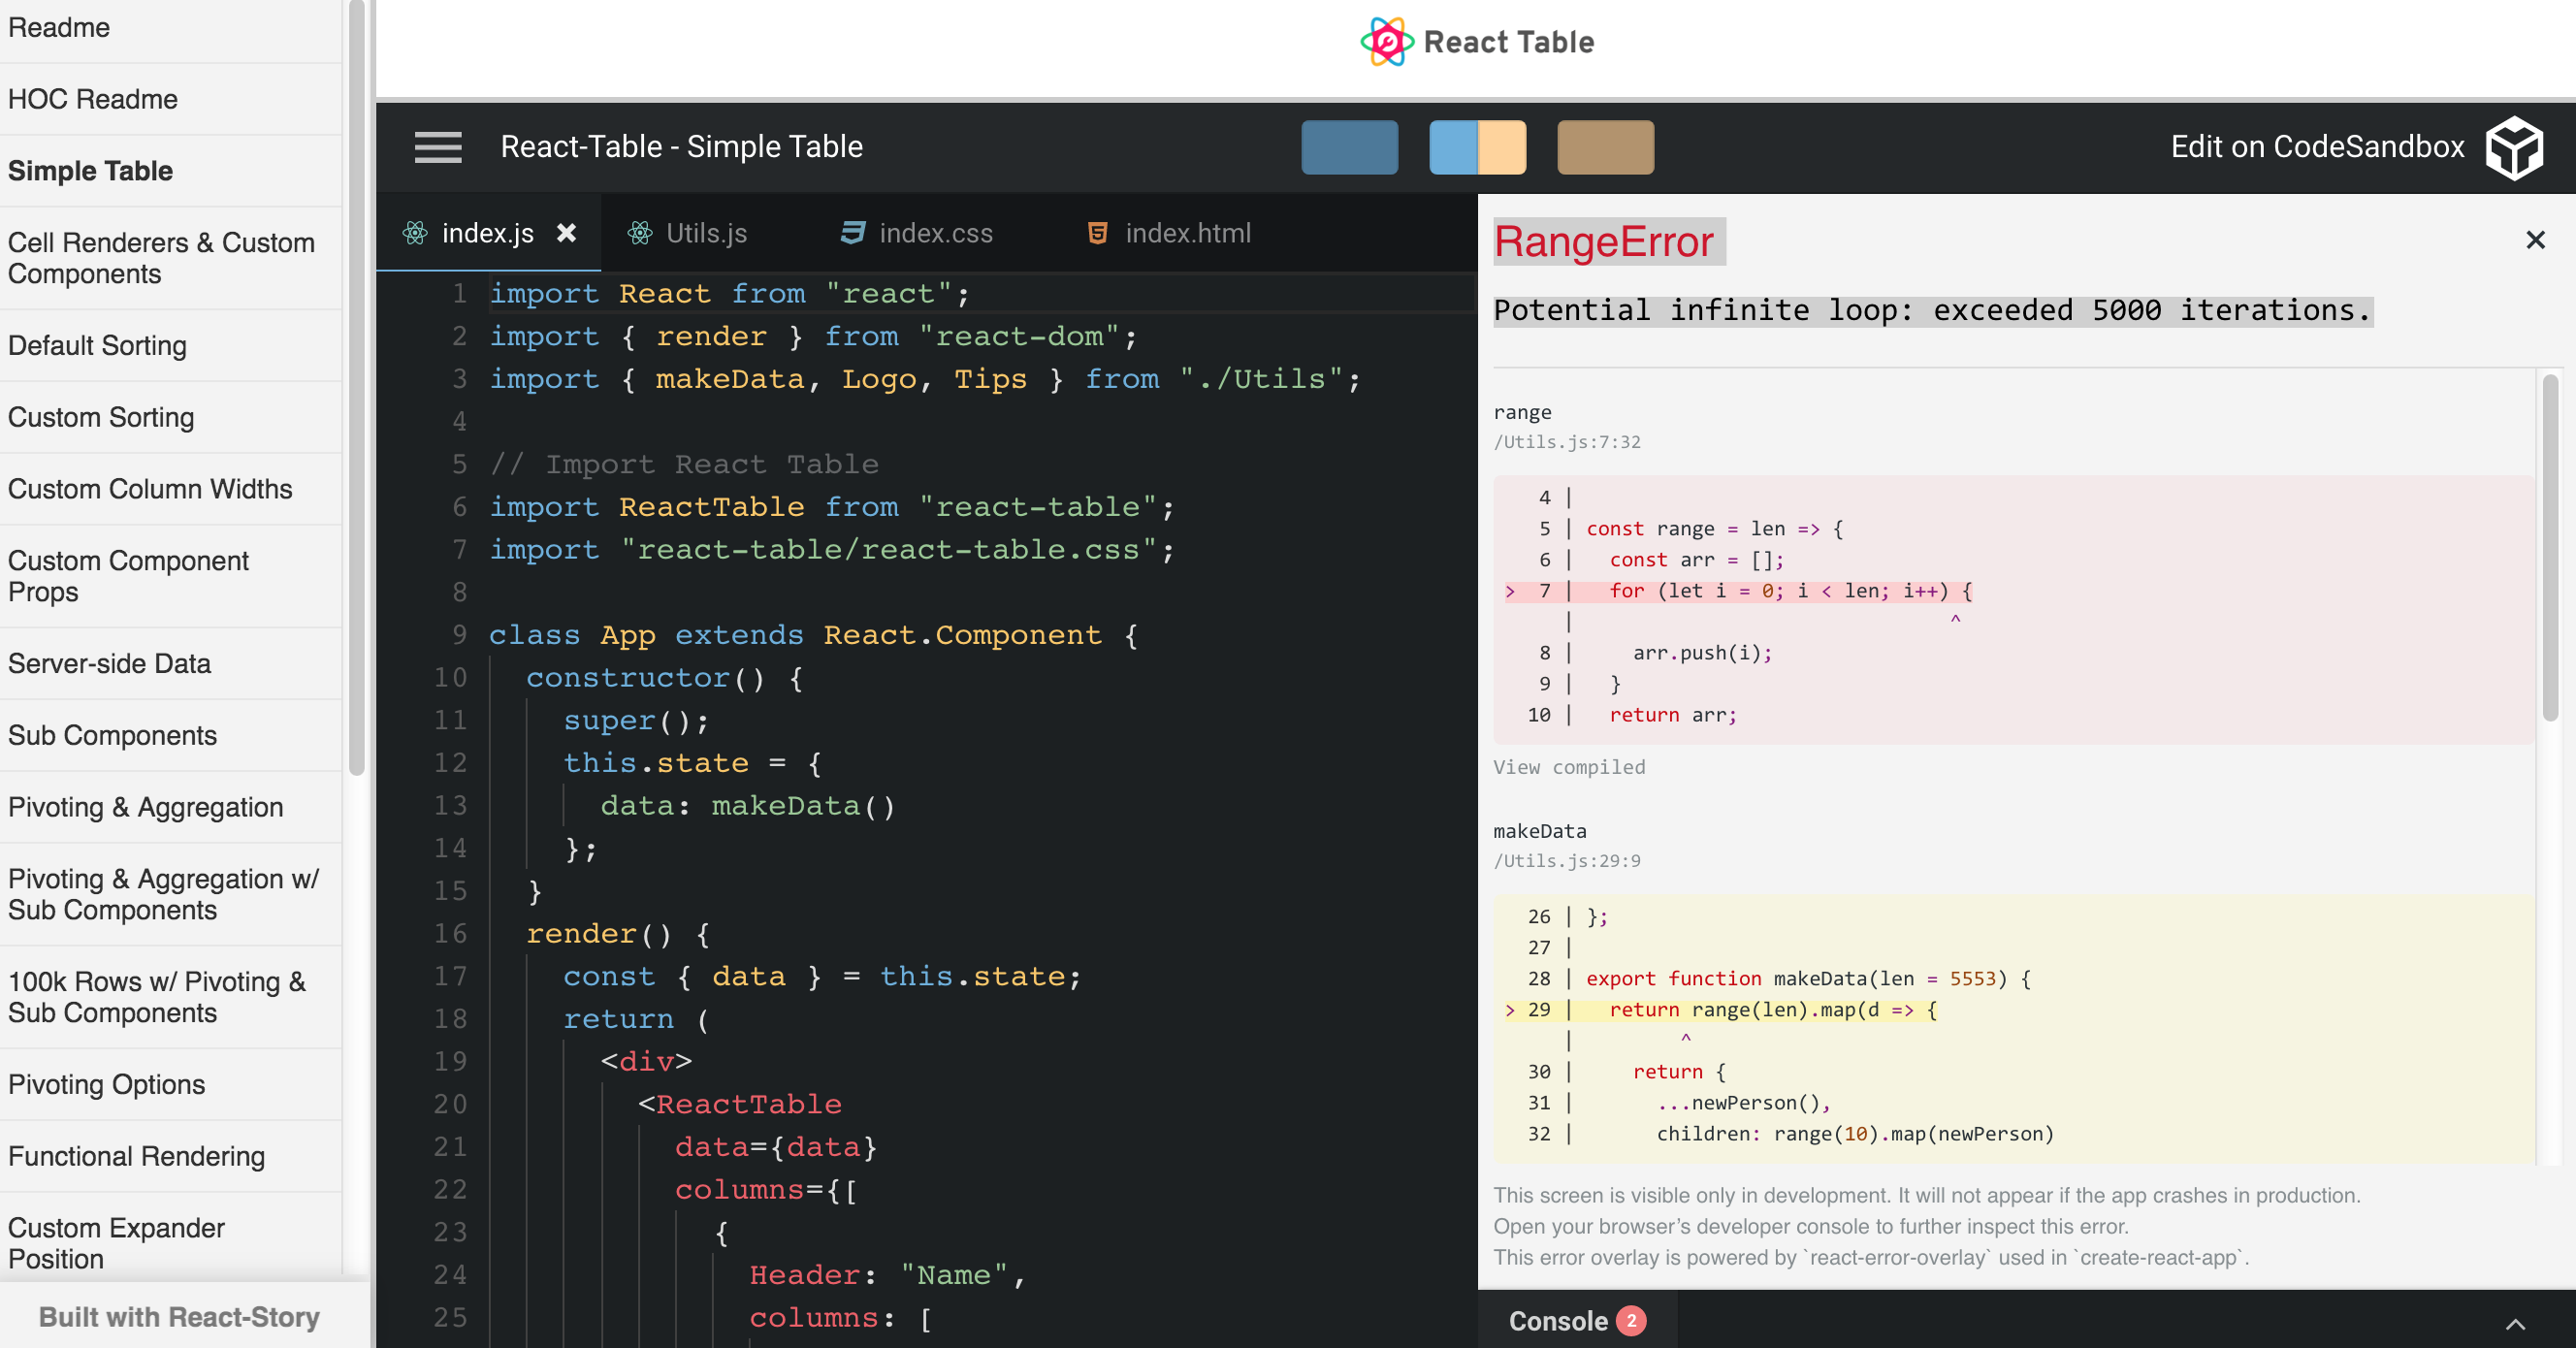Open the "Pivoting & Aggregation" story

pos(145,807)
